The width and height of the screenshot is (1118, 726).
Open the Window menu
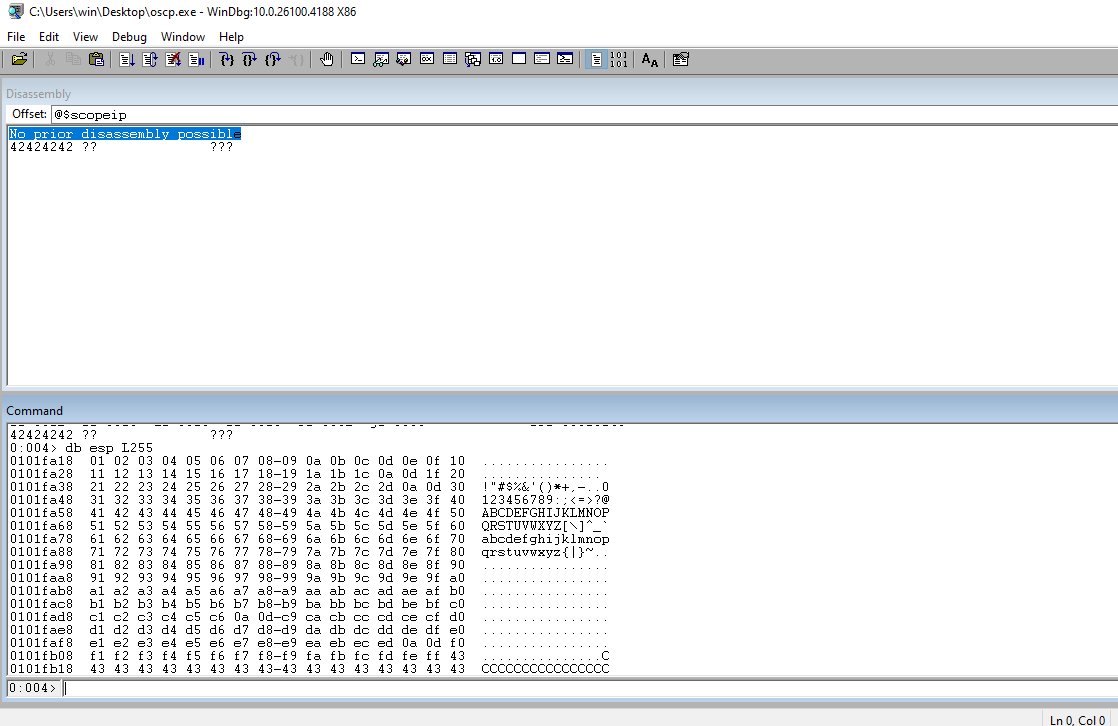tap(183, 37)
